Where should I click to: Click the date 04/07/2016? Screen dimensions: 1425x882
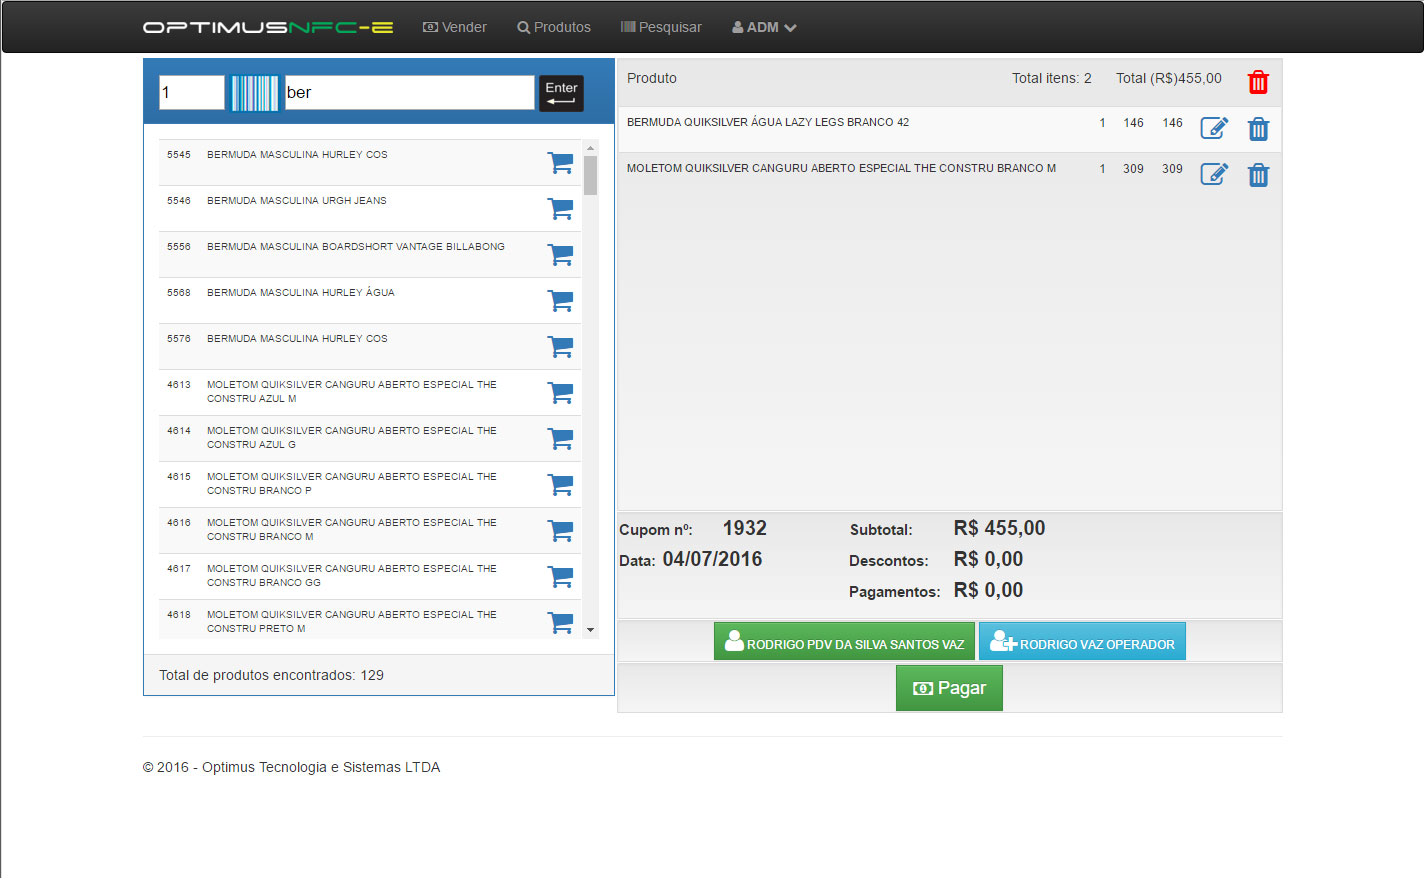[712, 559]
